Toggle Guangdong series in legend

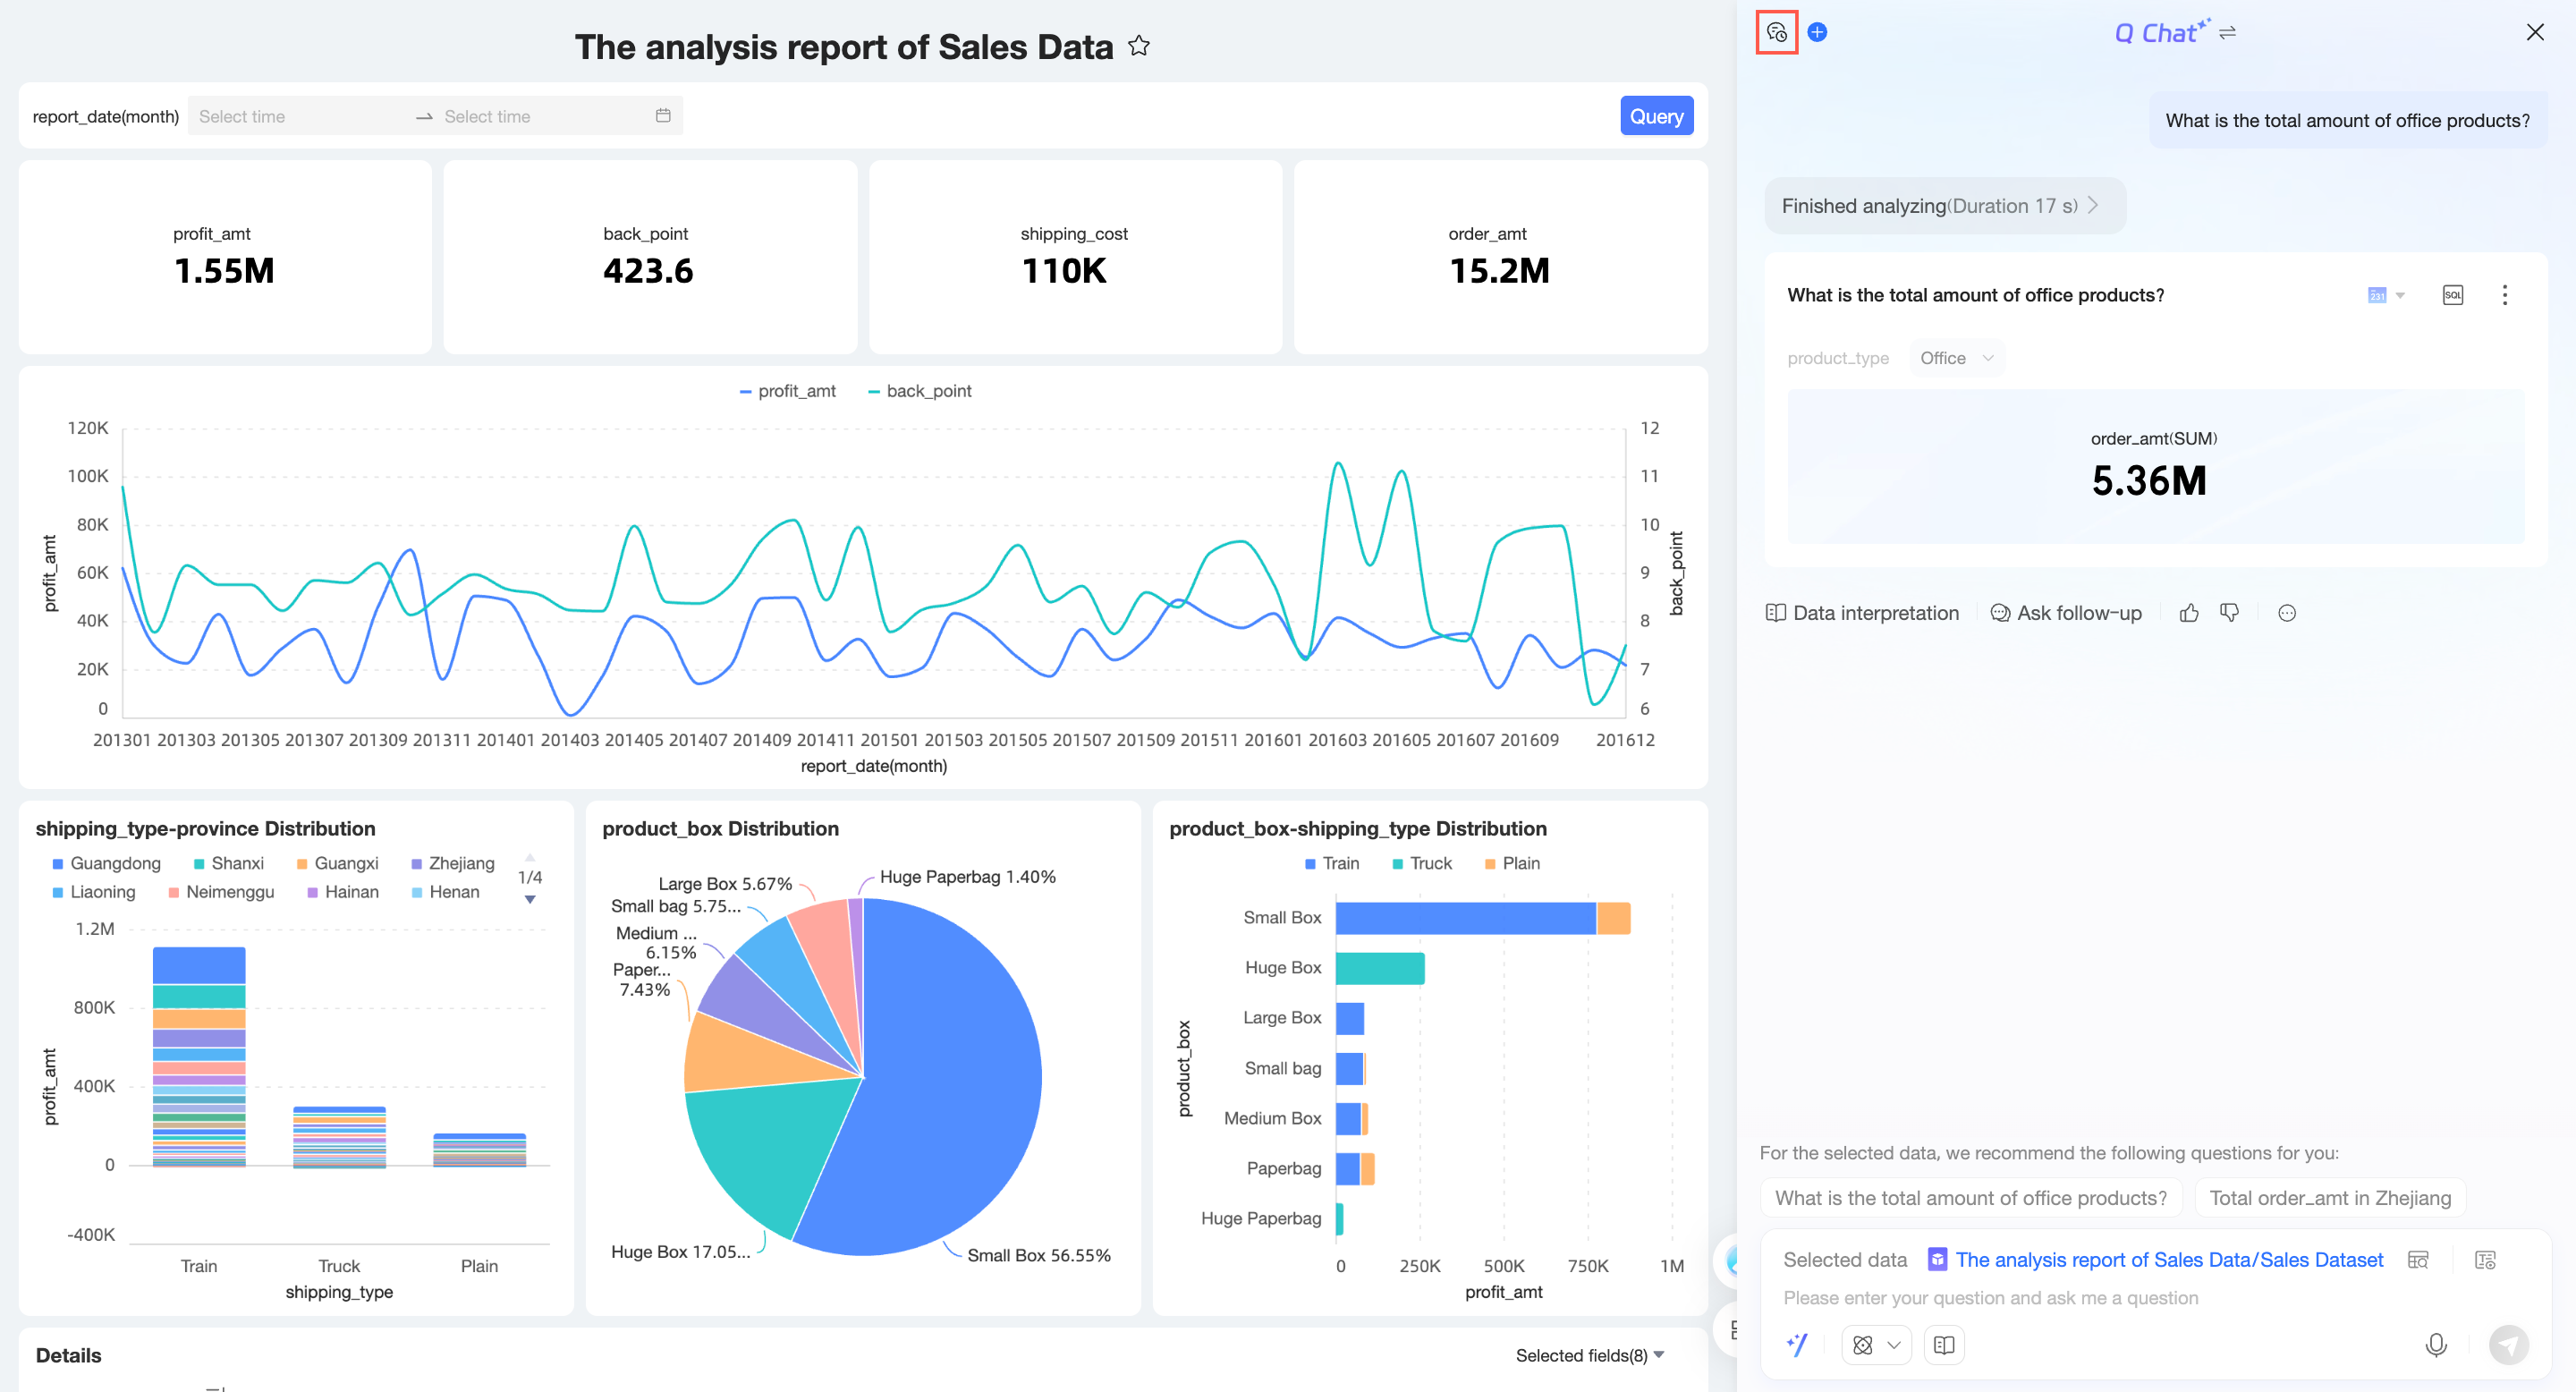click(x=106, y=863)
